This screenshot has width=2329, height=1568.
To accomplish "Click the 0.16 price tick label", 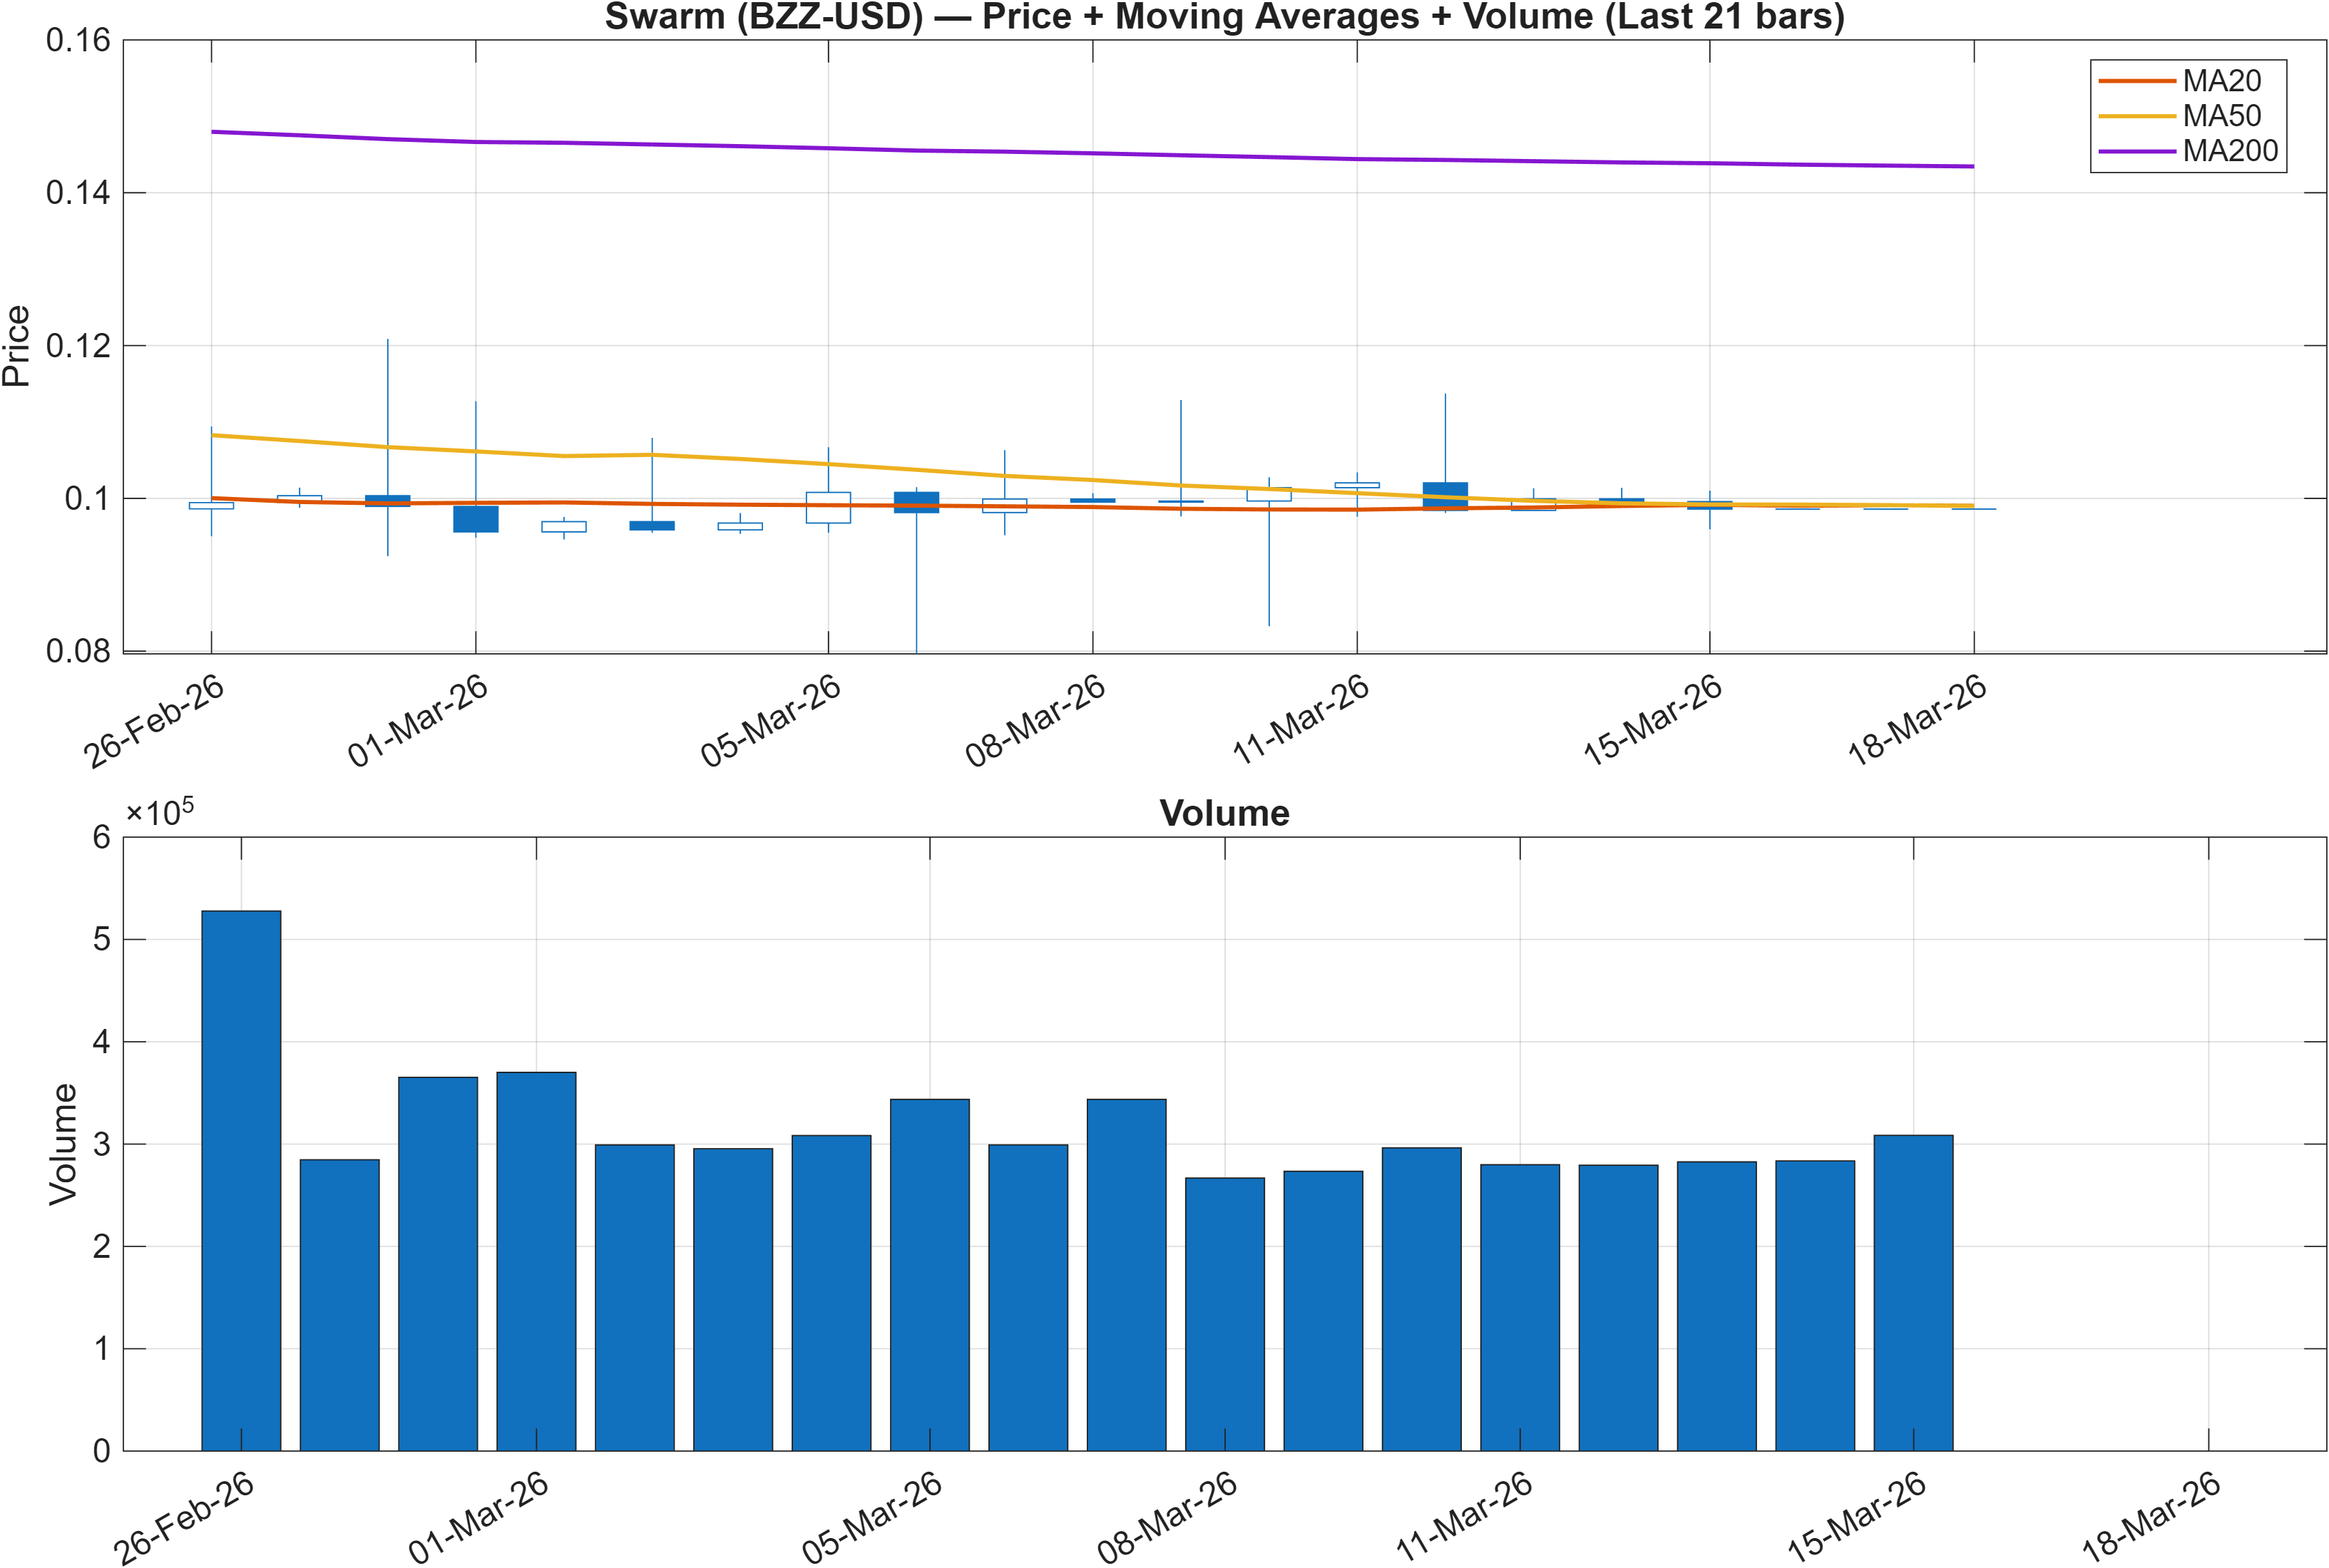I will tap(78, 41).
